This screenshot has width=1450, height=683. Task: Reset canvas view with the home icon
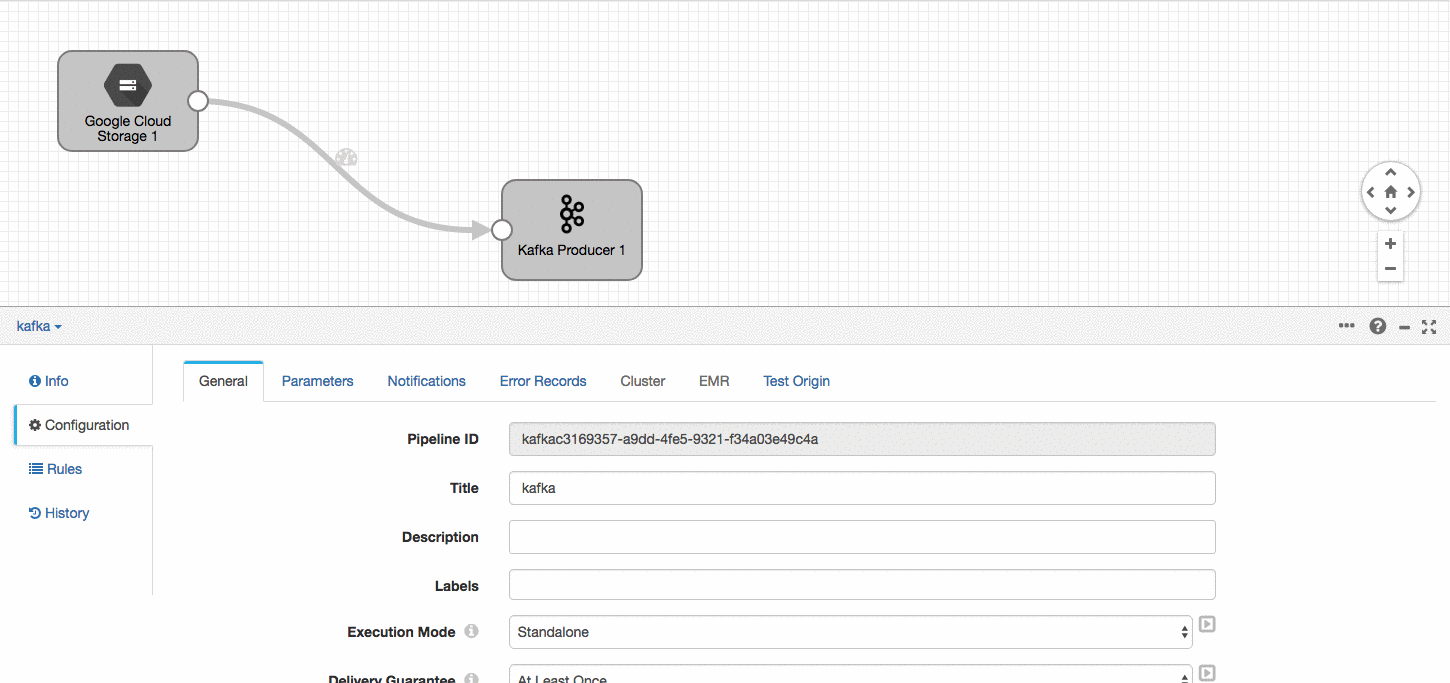1390,192
